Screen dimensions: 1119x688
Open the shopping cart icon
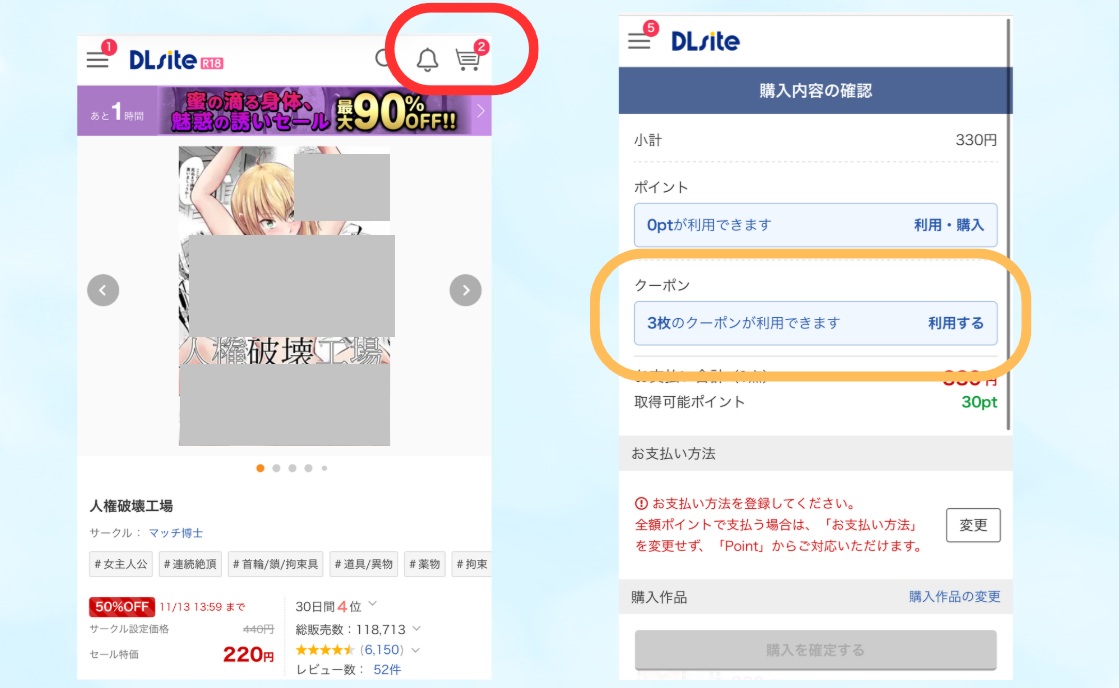(468, 59)
